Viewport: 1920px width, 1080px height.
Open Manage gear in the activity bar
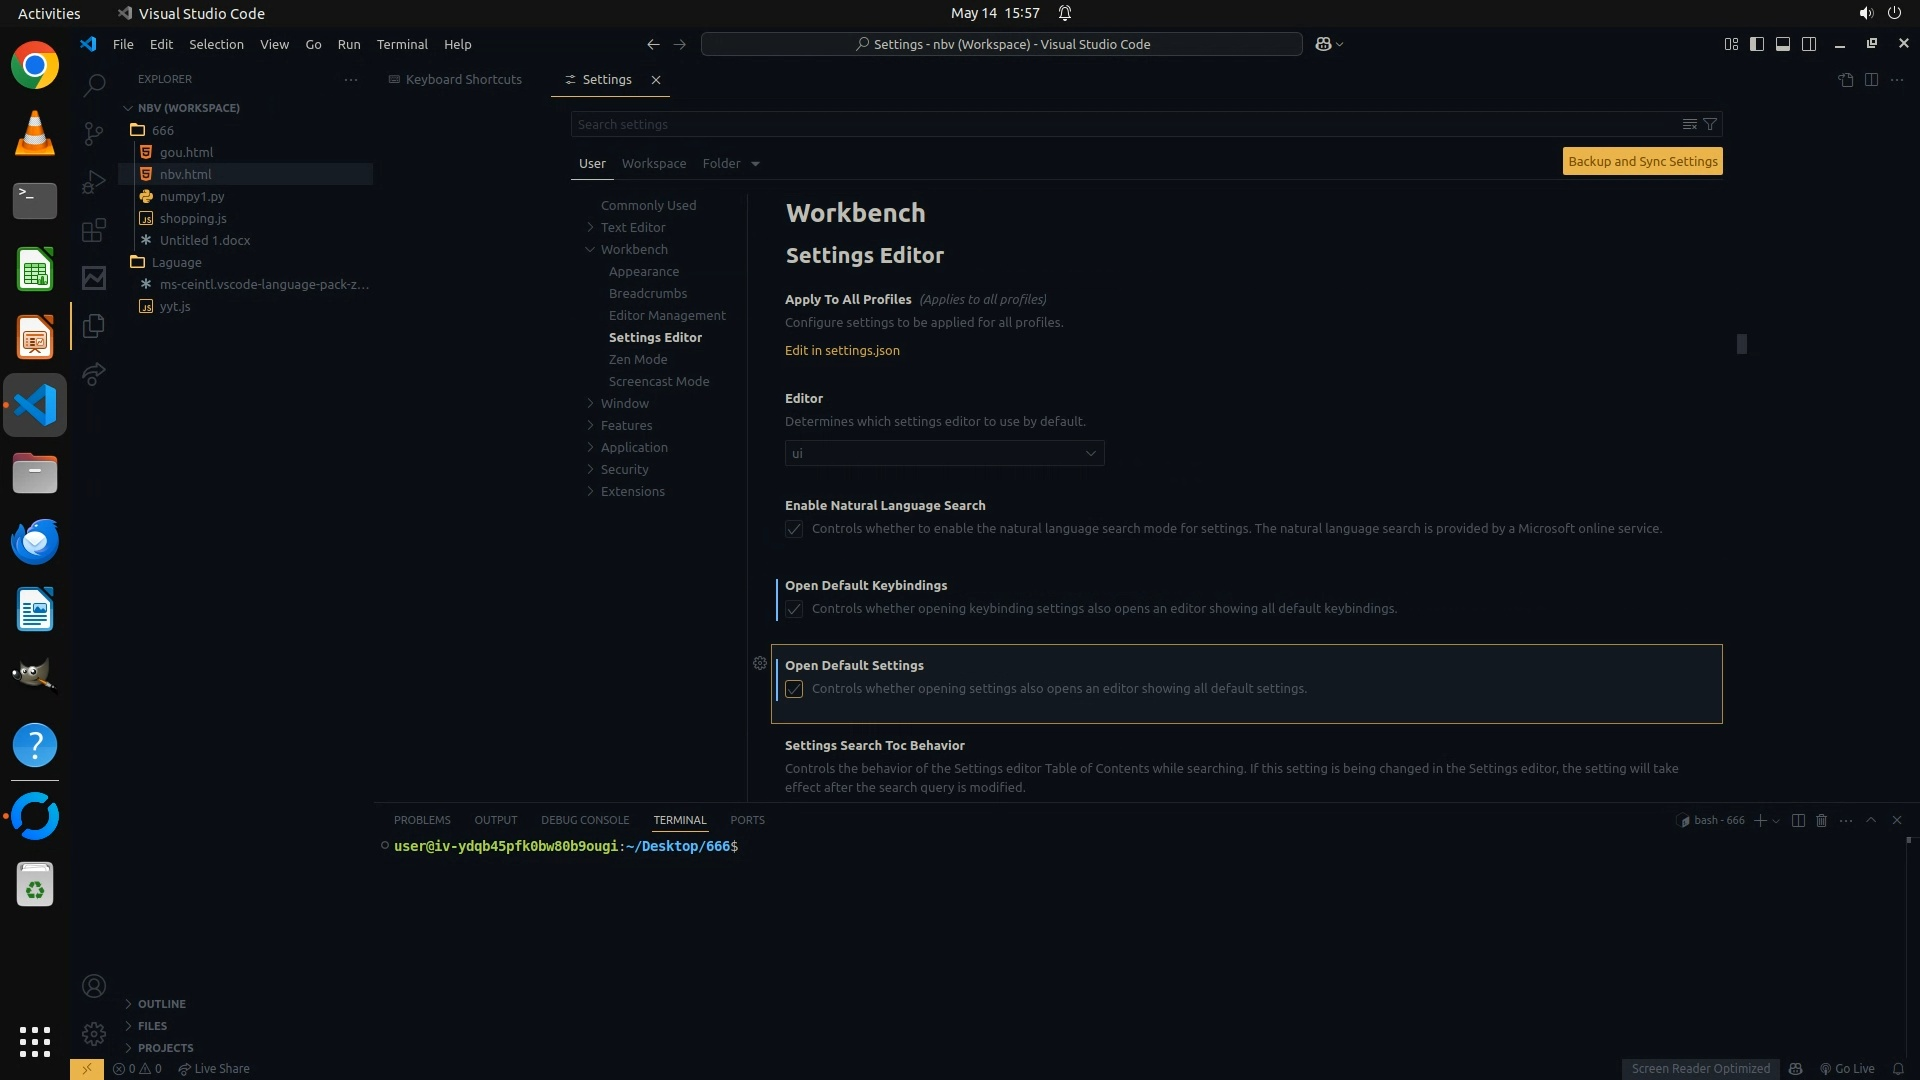coord(94,1033)
